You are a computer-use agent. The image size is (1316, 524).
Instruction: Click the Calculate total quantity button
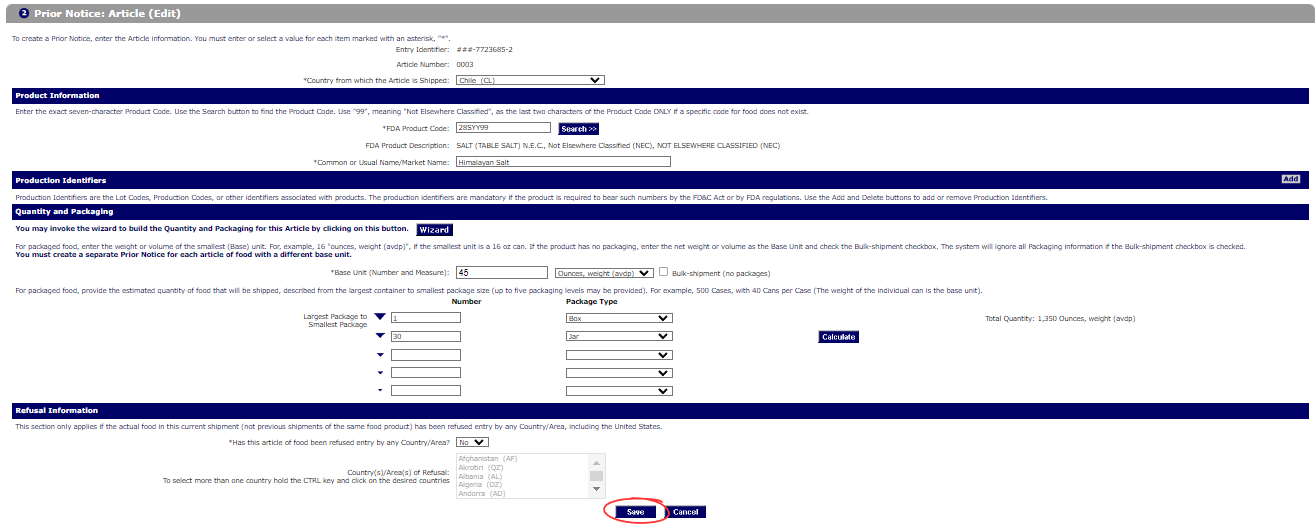coord(838,337)
